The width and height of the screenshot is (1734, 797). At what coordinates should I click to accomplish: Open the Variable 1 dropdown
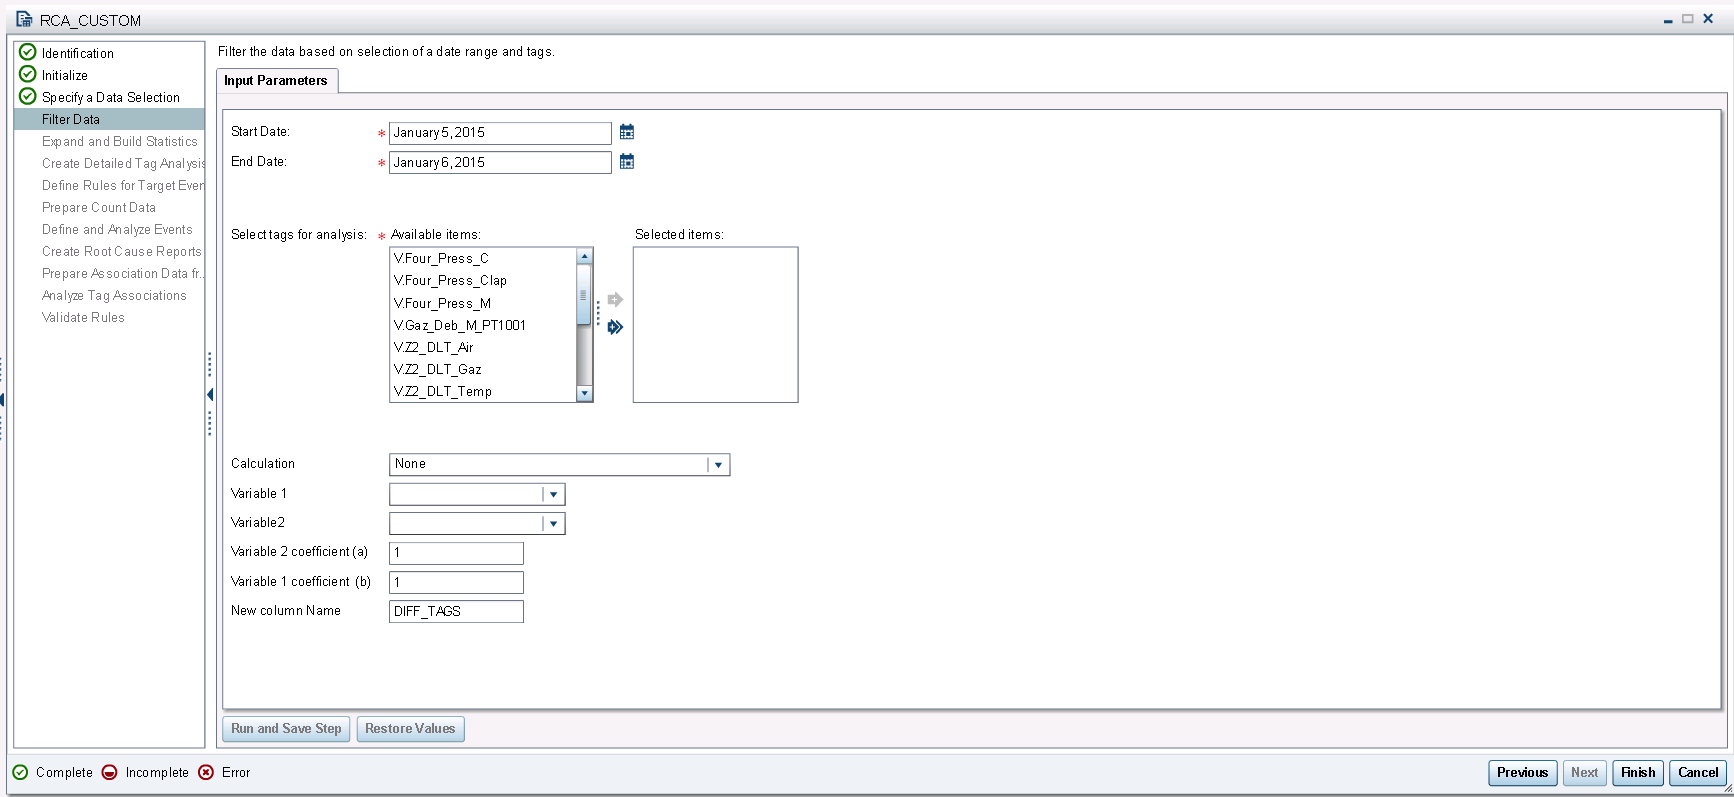point(553,494)
